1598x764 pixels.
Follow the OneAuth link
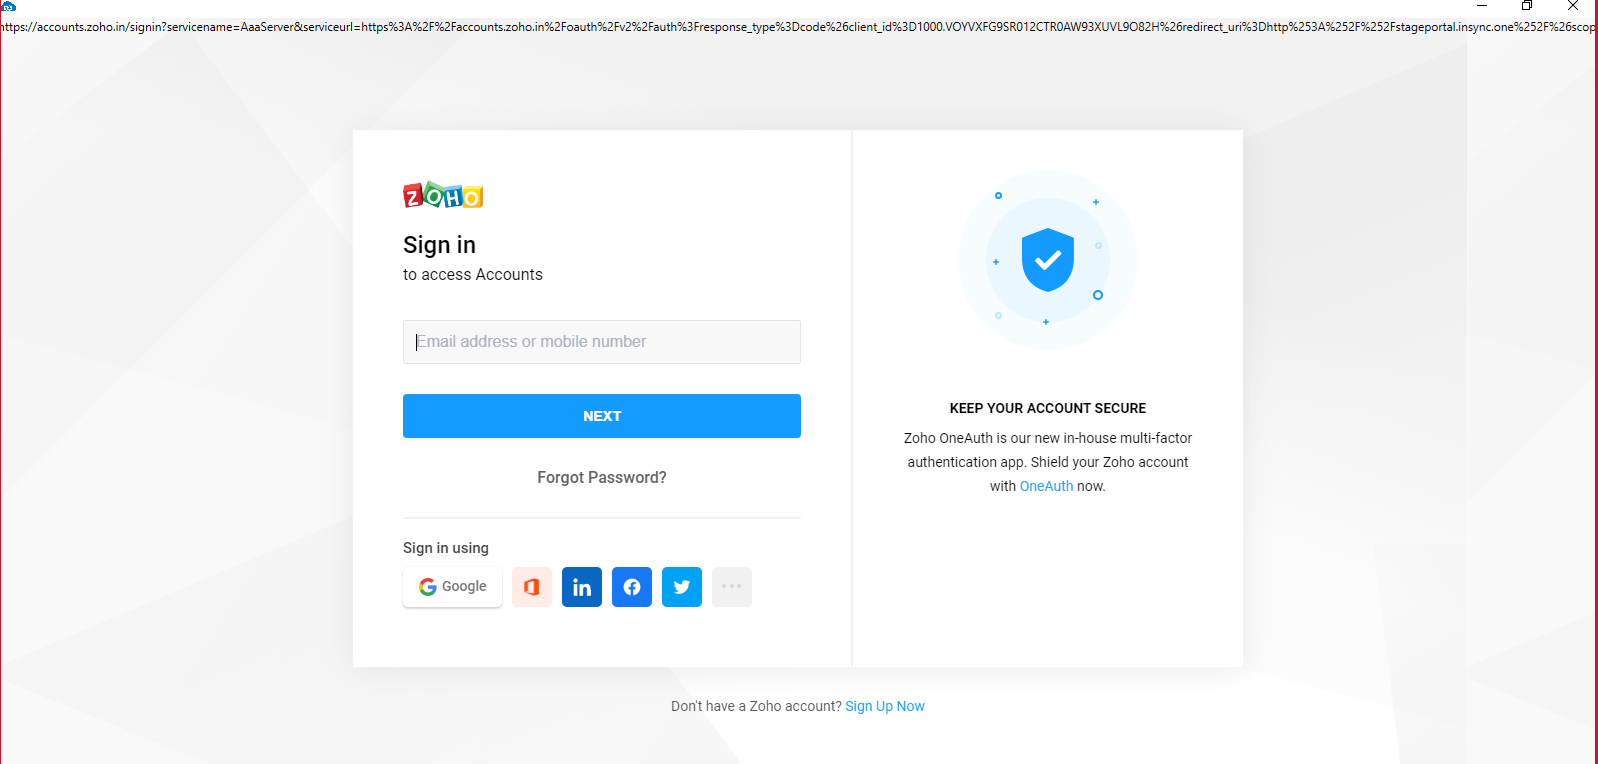tap(1046, 486)
